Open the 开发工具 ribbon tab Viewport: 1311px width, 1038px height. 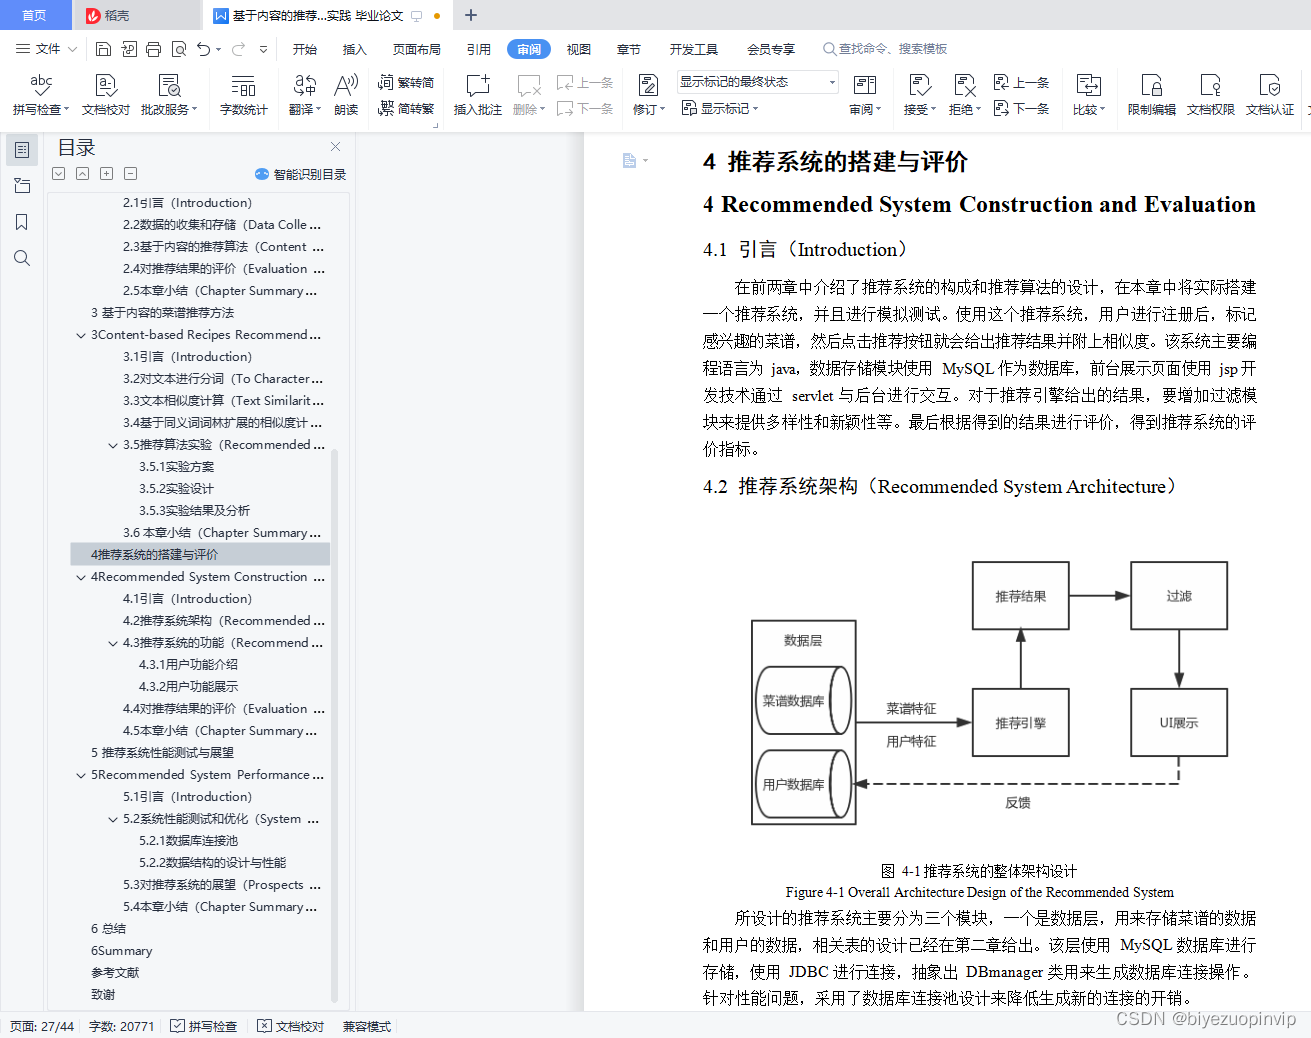click(x=694, y=49)
